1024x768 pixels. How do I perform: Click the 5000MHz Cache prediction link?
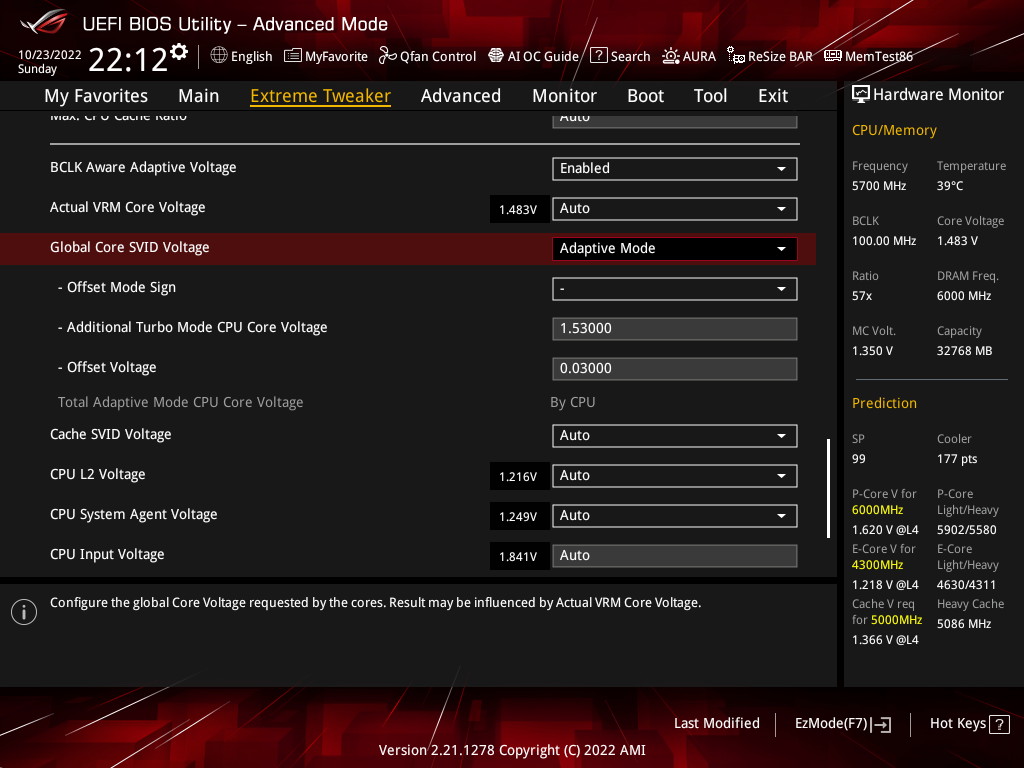coord(896,620)
